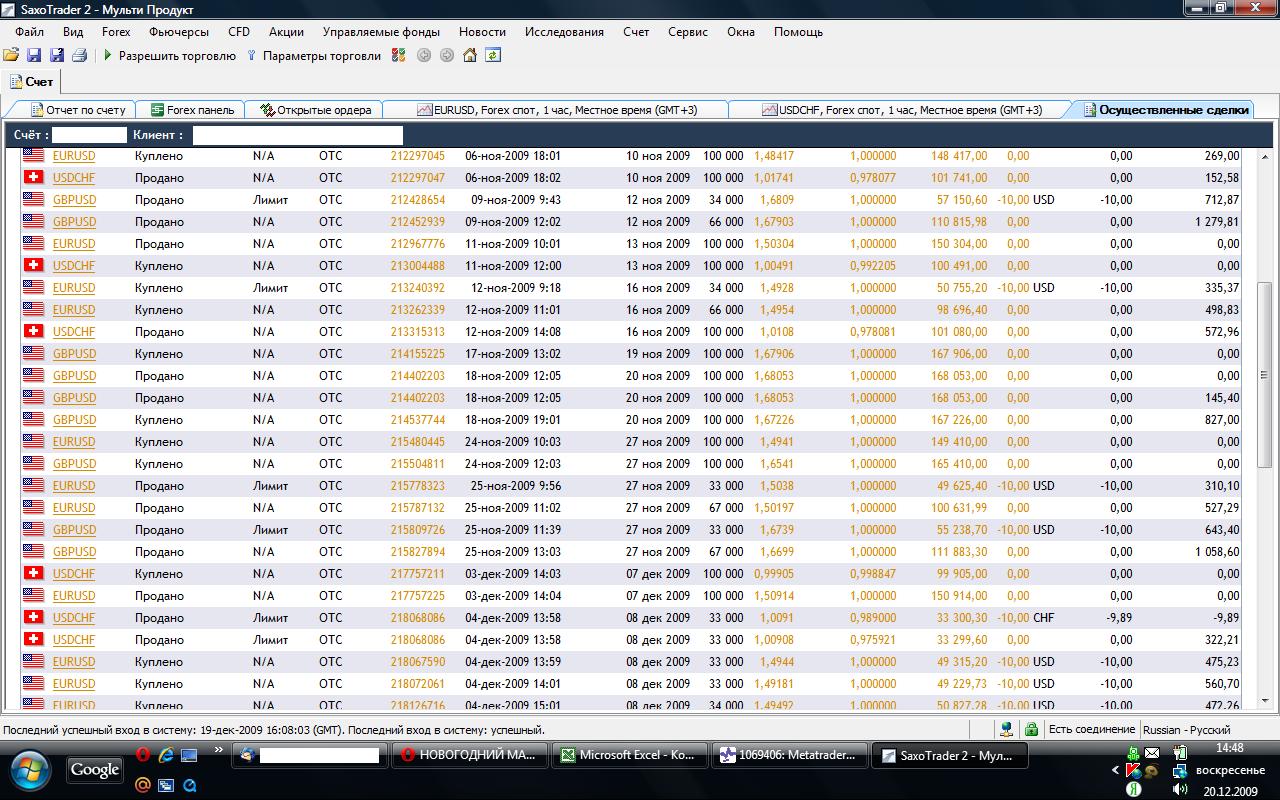Click the price 1,67903 cell

(774, 222)
